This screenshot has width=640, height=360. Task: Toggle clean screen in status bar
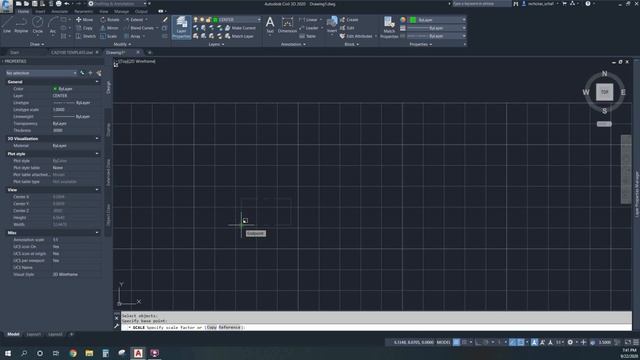[x=628, y=342]
